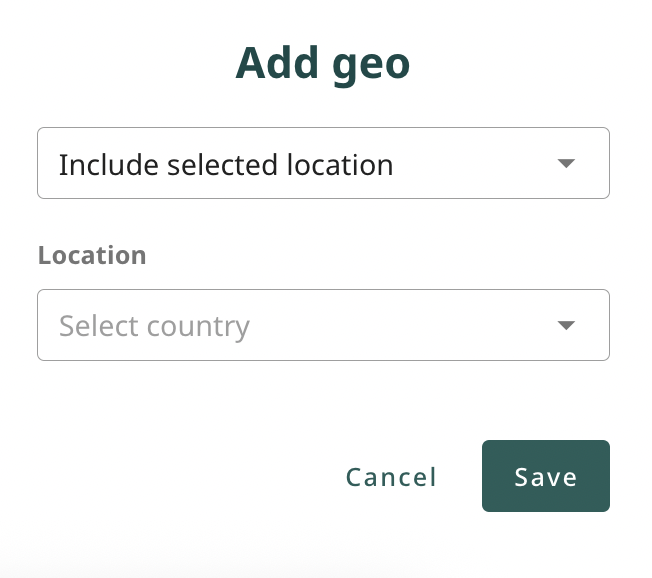Click the word geo in the title

point(371,67)
